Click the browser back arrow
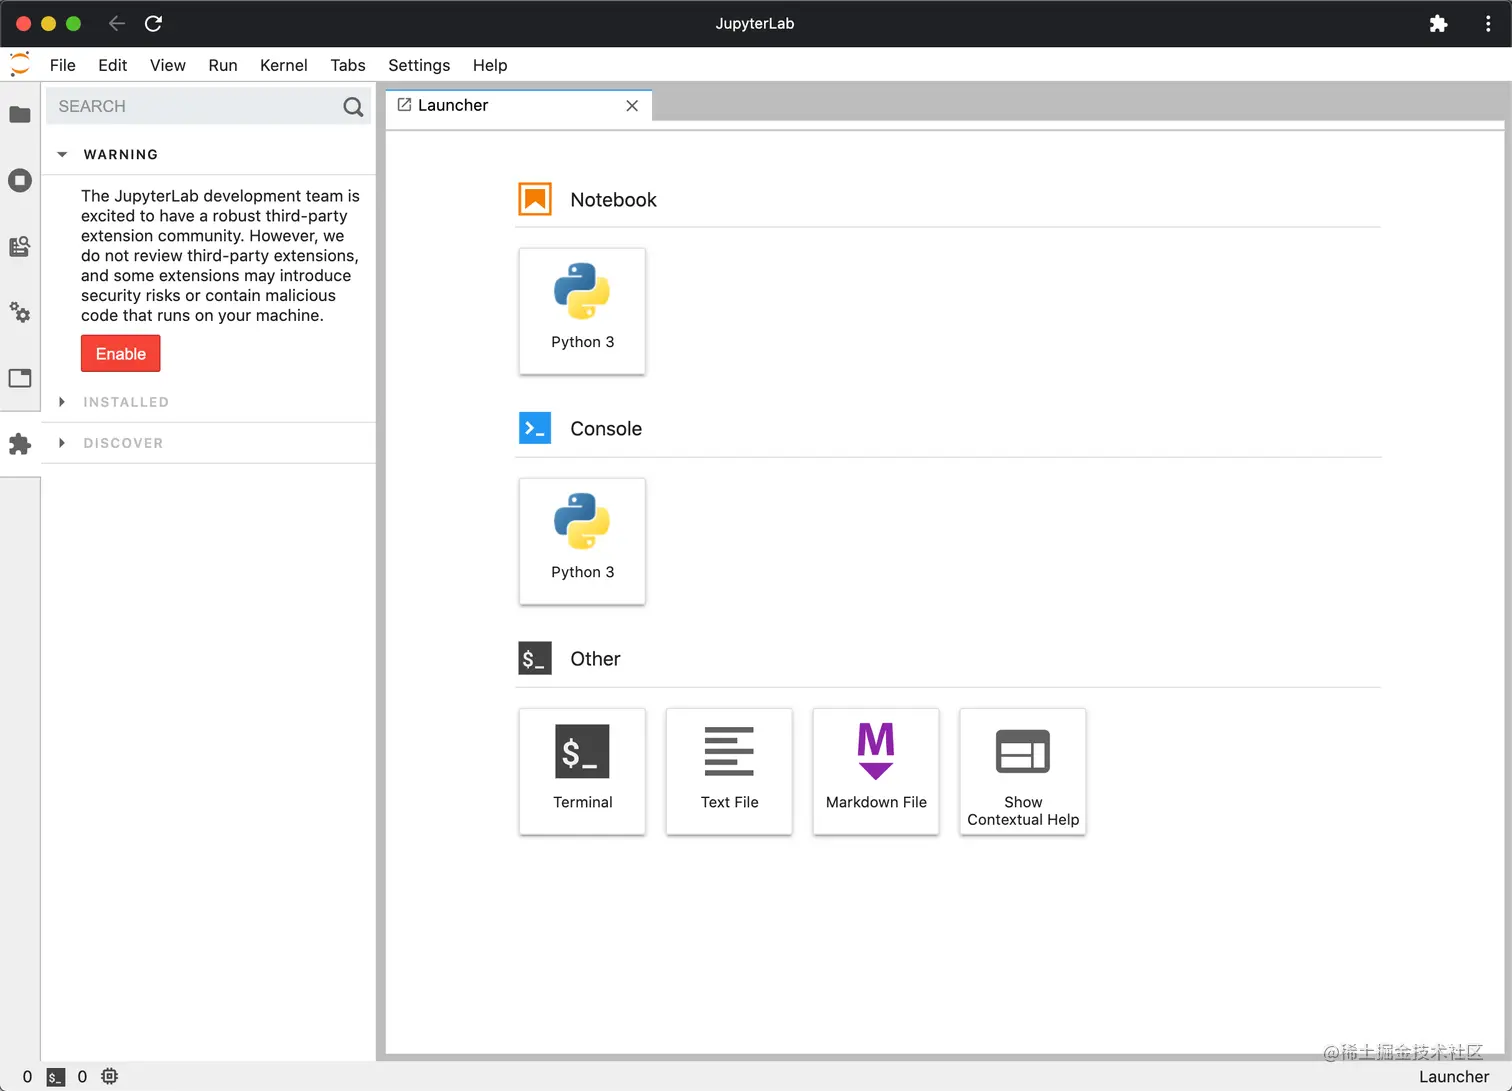1512x1091 pixels. tap(117, 23)
